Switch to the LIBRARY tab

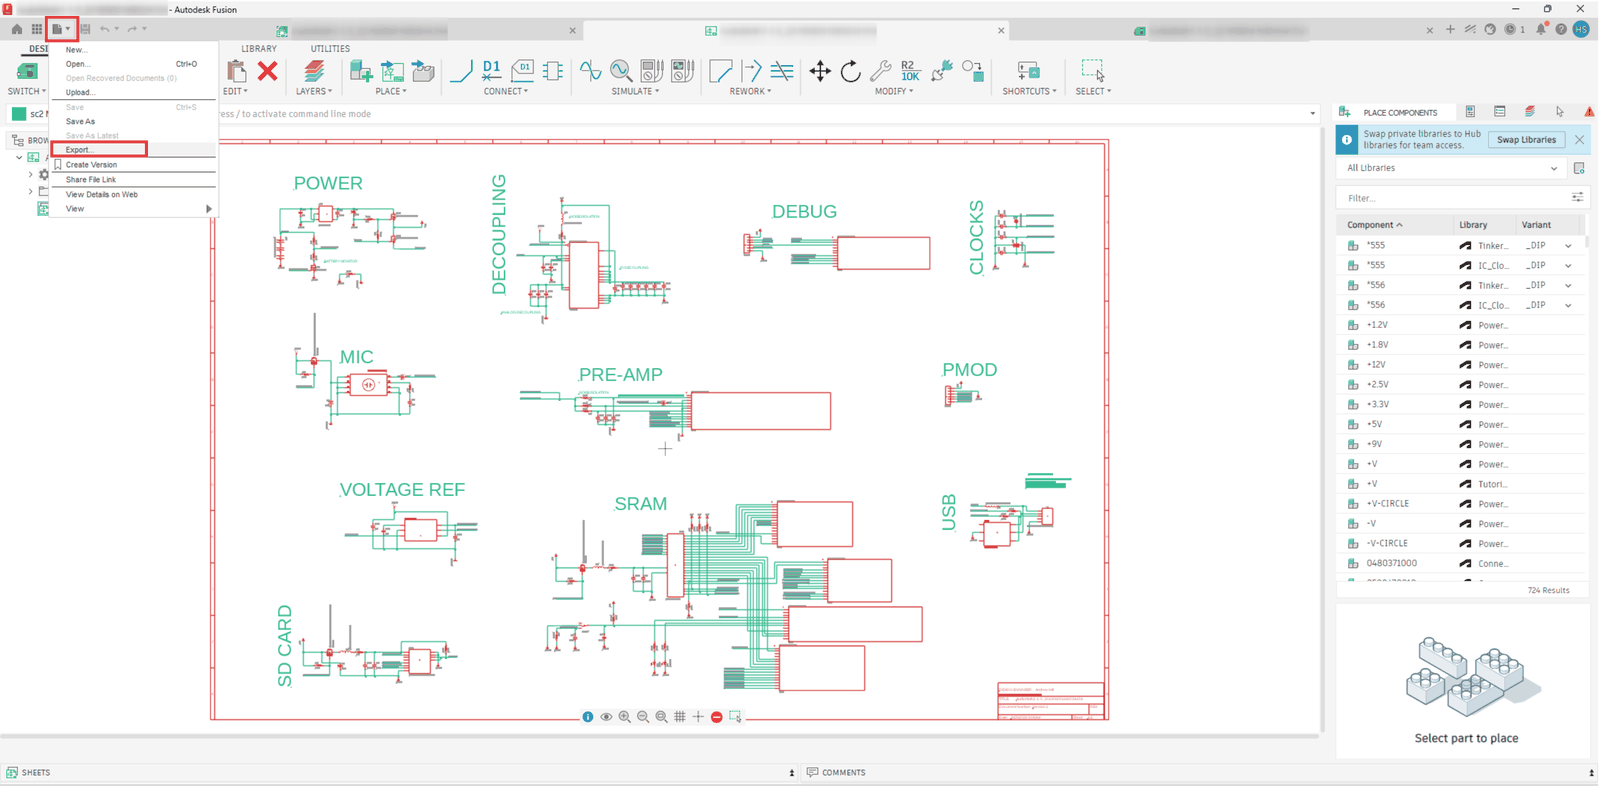(259, 49)
